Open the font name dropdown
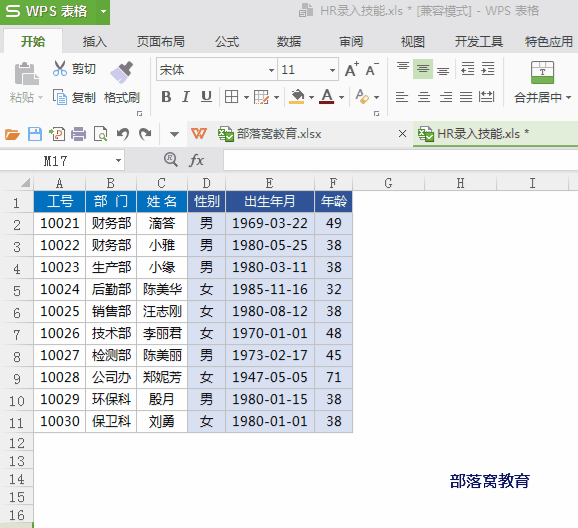578x528 pixels. (x=271, y=70)
